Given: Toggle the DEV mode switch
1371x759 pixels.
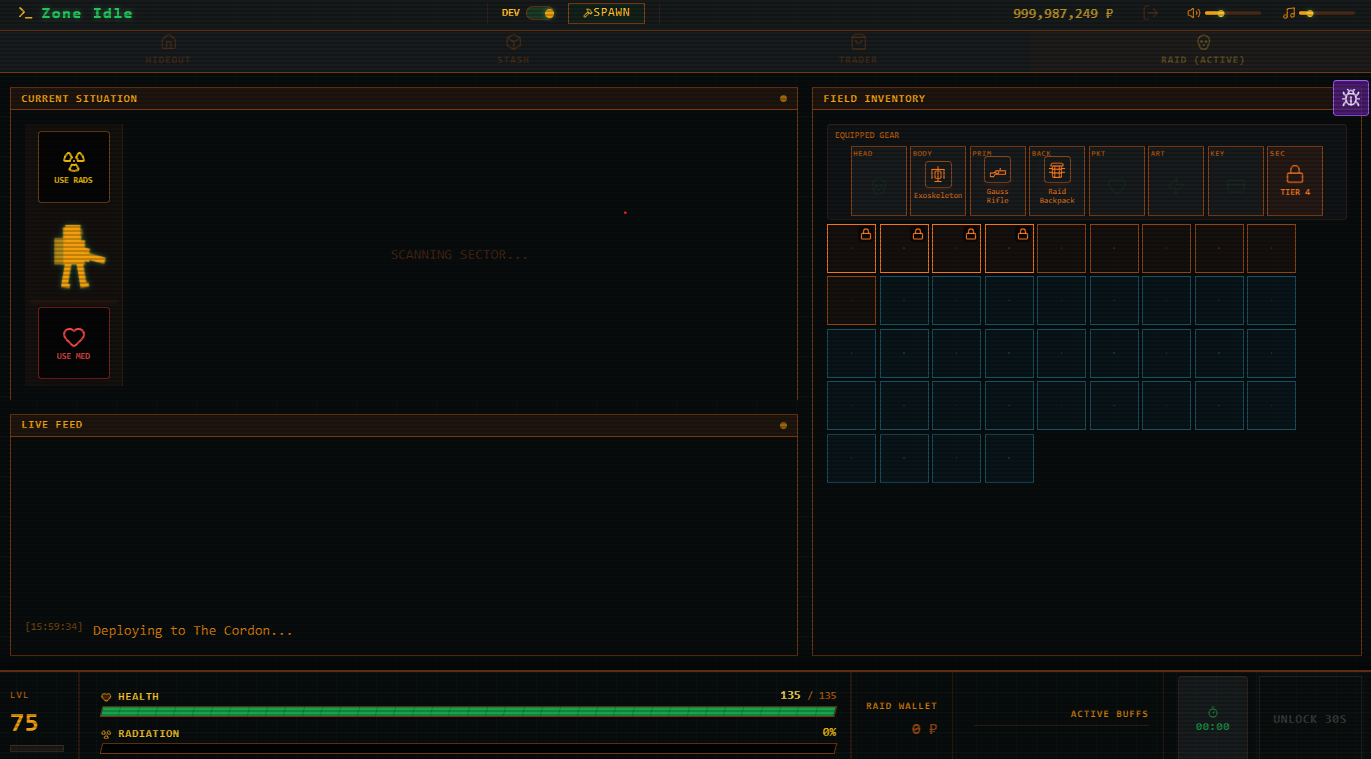Looking at the screenshot, I should (540, 13).
